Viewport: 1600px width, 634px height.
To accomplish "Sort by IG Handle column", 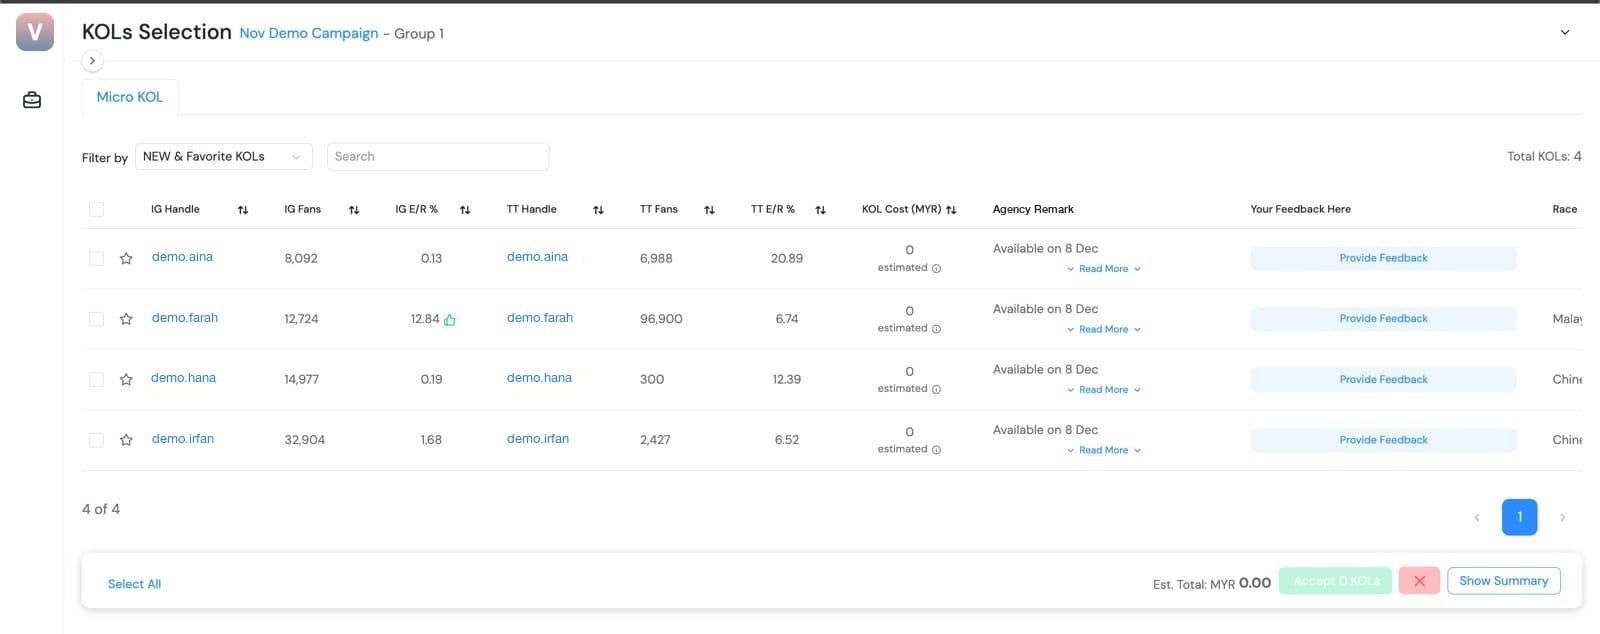I will pyautogui.click(x=243, y=210).
